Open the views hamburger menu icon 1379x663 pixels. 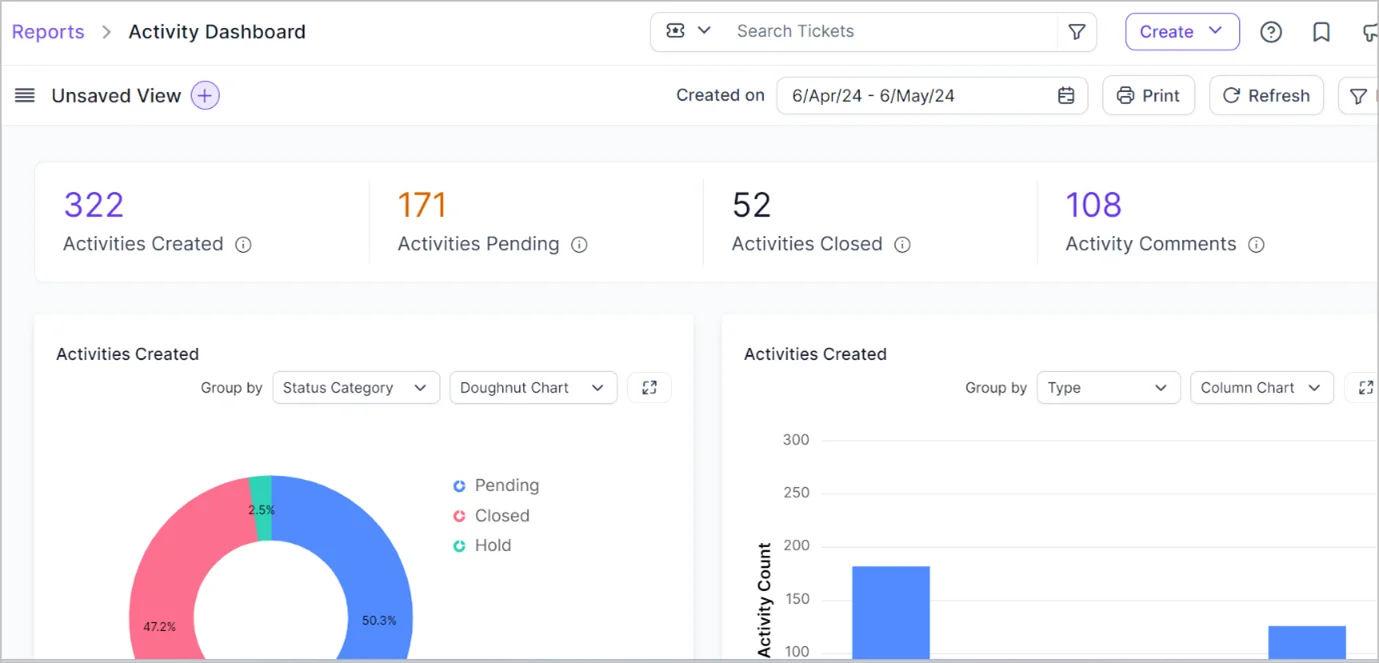point(25,95)
